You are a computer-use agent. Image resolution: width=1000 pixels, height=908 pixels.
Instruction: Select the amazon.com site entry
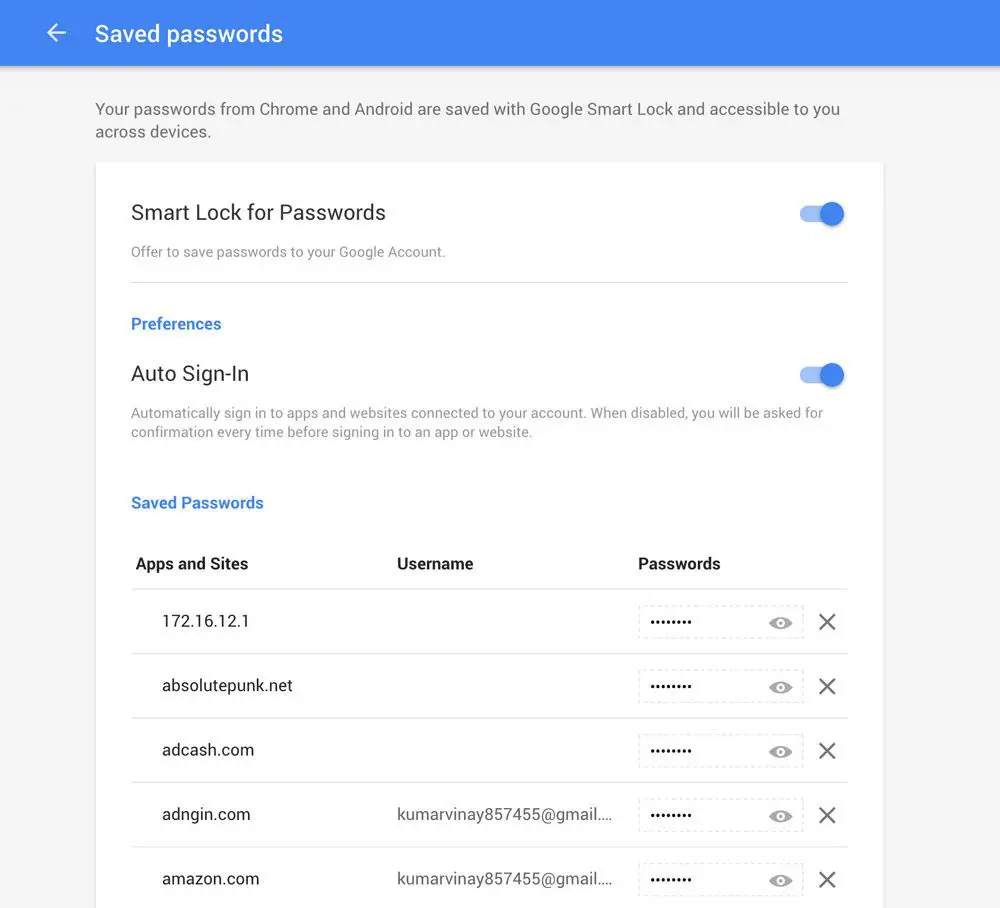210,879
